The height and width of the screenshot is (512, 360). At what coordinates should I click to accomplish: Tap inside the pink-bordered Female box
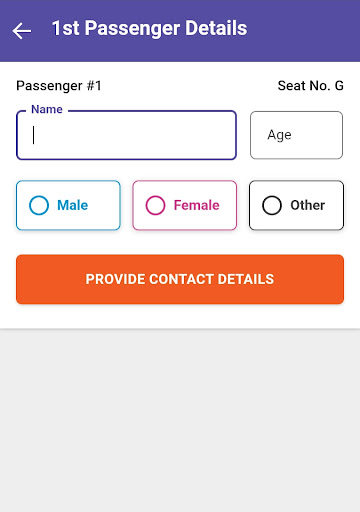185,205
